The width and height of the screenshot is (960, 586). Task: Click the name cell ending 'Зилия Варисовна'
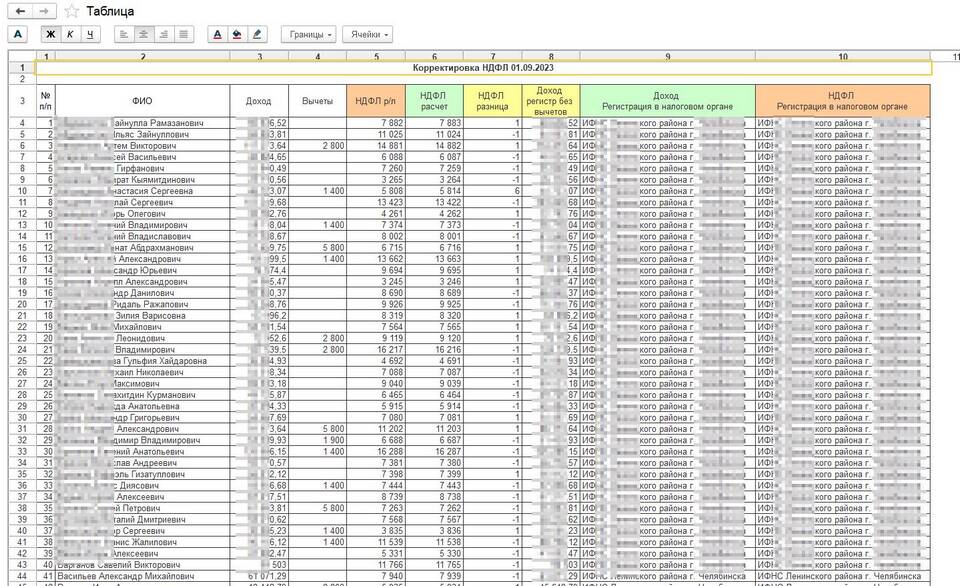click(142, 315)
